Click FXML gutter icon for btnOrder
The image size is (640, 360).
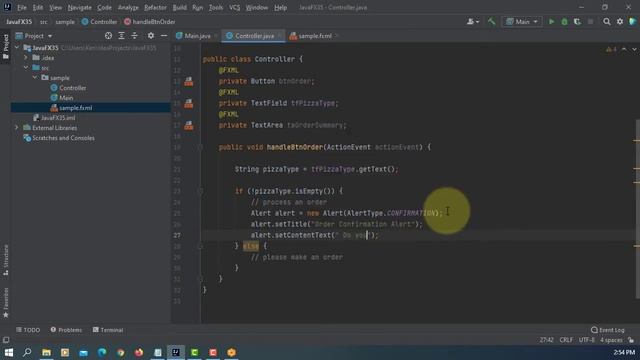click(189, 82)
